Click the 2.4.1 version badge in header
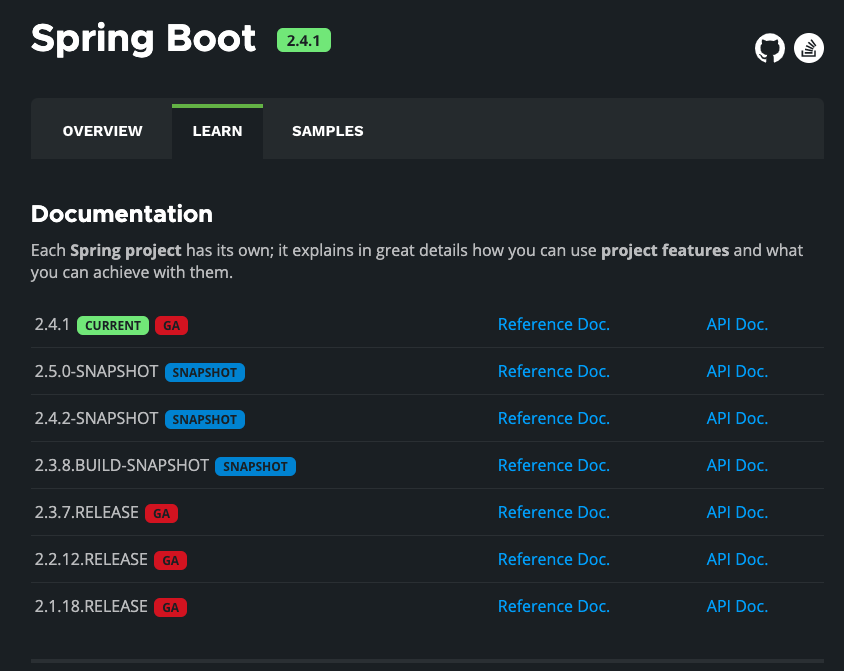This screenshot has width=844, height=671. coord(304,40)
